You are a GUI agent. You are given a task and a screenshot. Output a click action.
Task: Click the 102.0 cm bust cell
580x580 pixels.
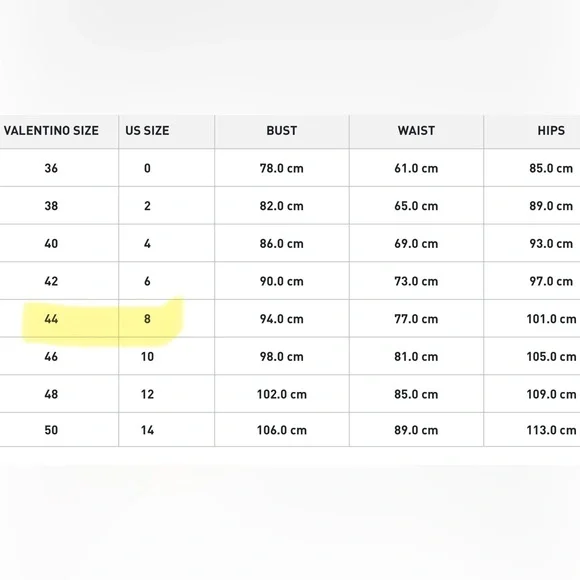(282, 394)
